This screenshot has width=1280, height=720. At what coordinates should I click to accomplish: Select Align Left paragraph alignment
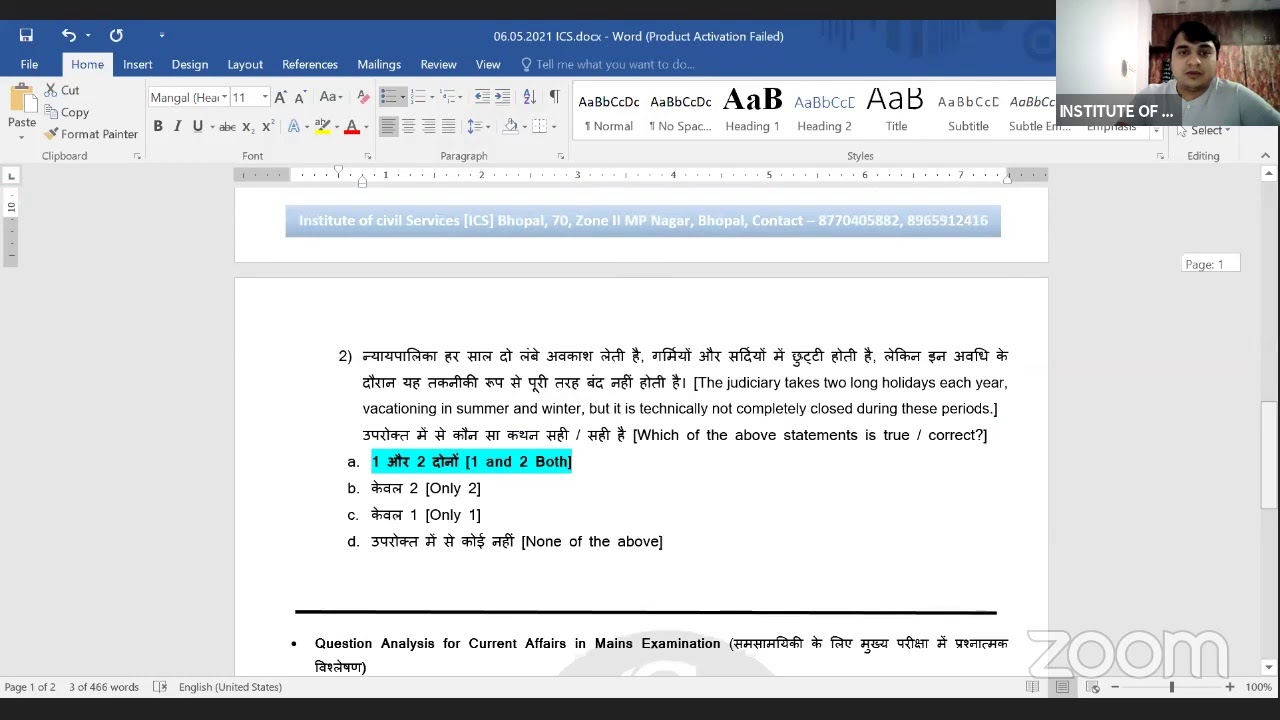click(388, 126)
